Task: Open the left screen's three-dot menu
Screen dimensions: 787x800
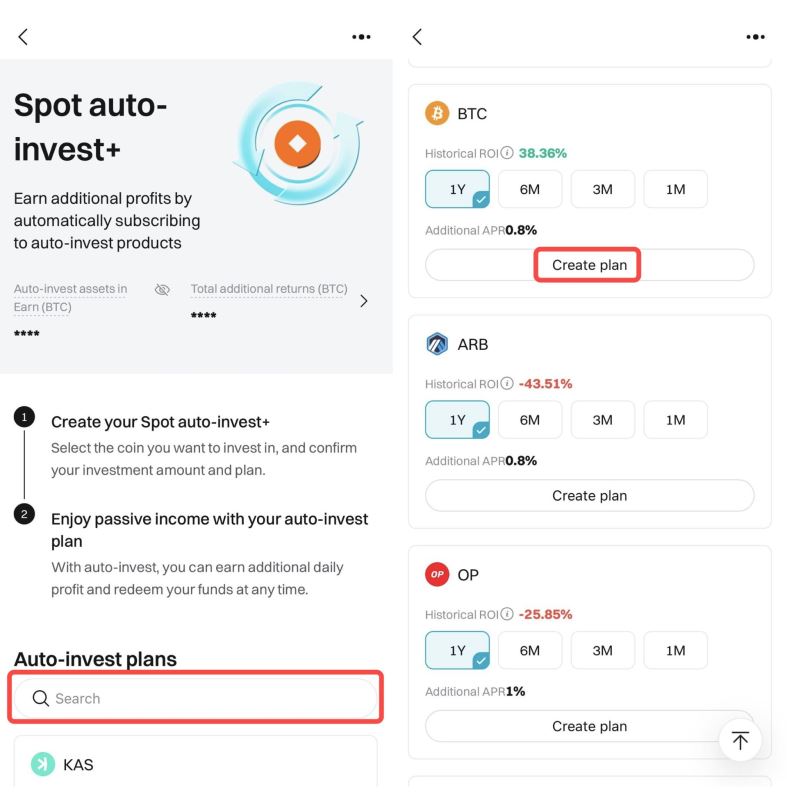Action: pos(361,36)
